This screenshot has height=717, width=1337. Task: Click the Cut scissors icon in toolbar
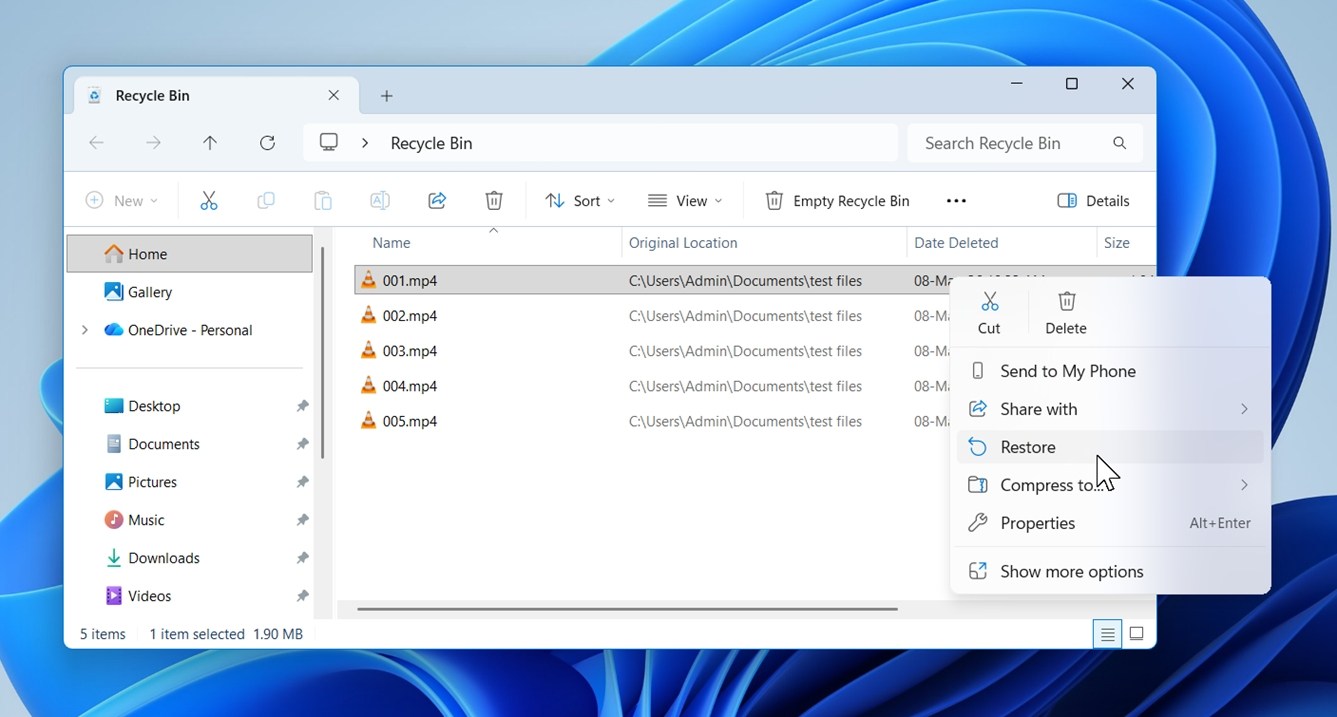[209, 201]
